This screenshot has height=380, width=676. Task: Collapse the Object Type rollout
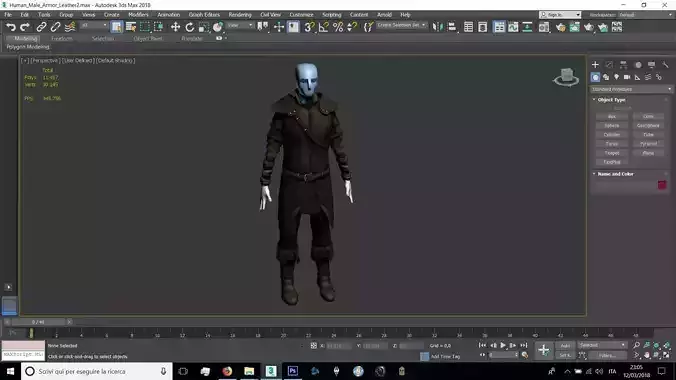[611, 100]
